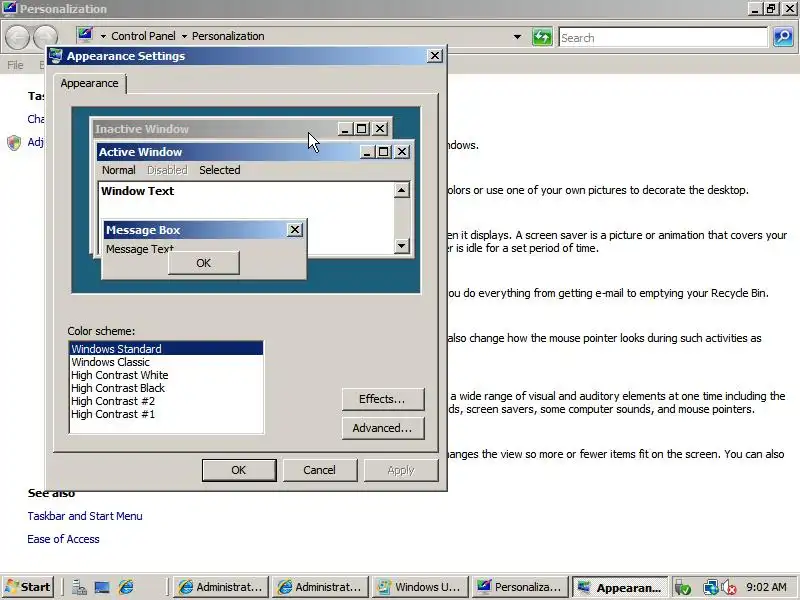This screenshot has width=800, height=600.
Task: Click the address bar control panel icon
Action: 85,35
